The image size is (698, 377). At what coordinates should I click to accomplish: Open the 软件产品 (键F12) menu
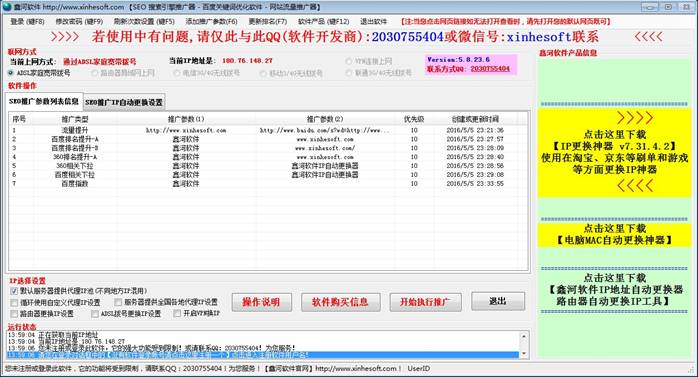click(x=324, y=21)
